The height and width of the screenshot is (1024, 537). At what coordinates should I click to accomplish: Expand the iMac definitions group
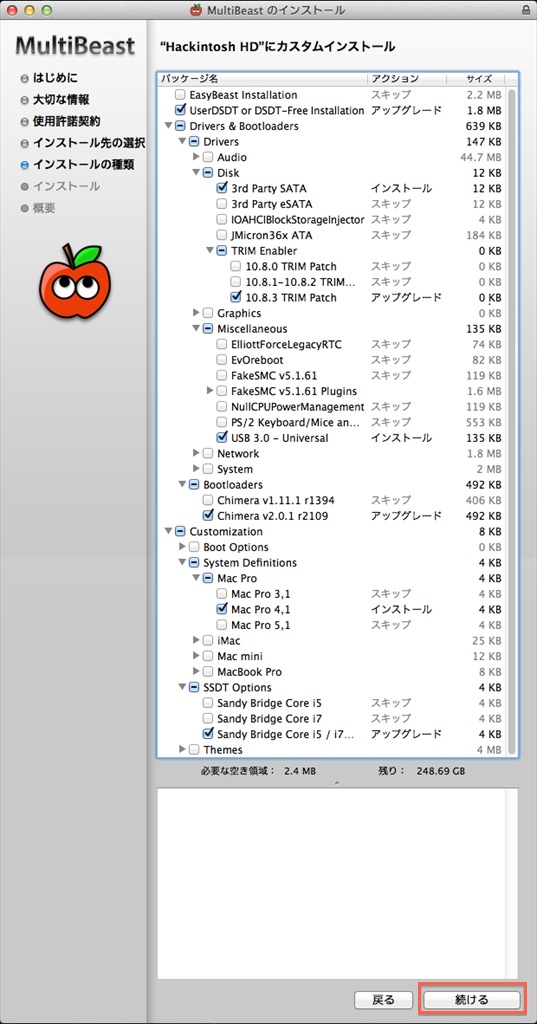[x=197, y=641]
